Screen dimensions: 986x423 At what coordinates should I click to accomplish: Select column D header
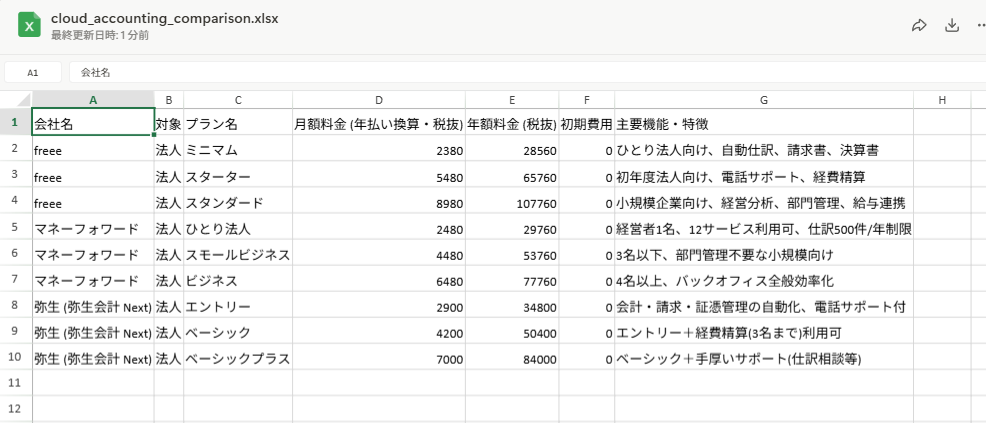coord(379,99)
